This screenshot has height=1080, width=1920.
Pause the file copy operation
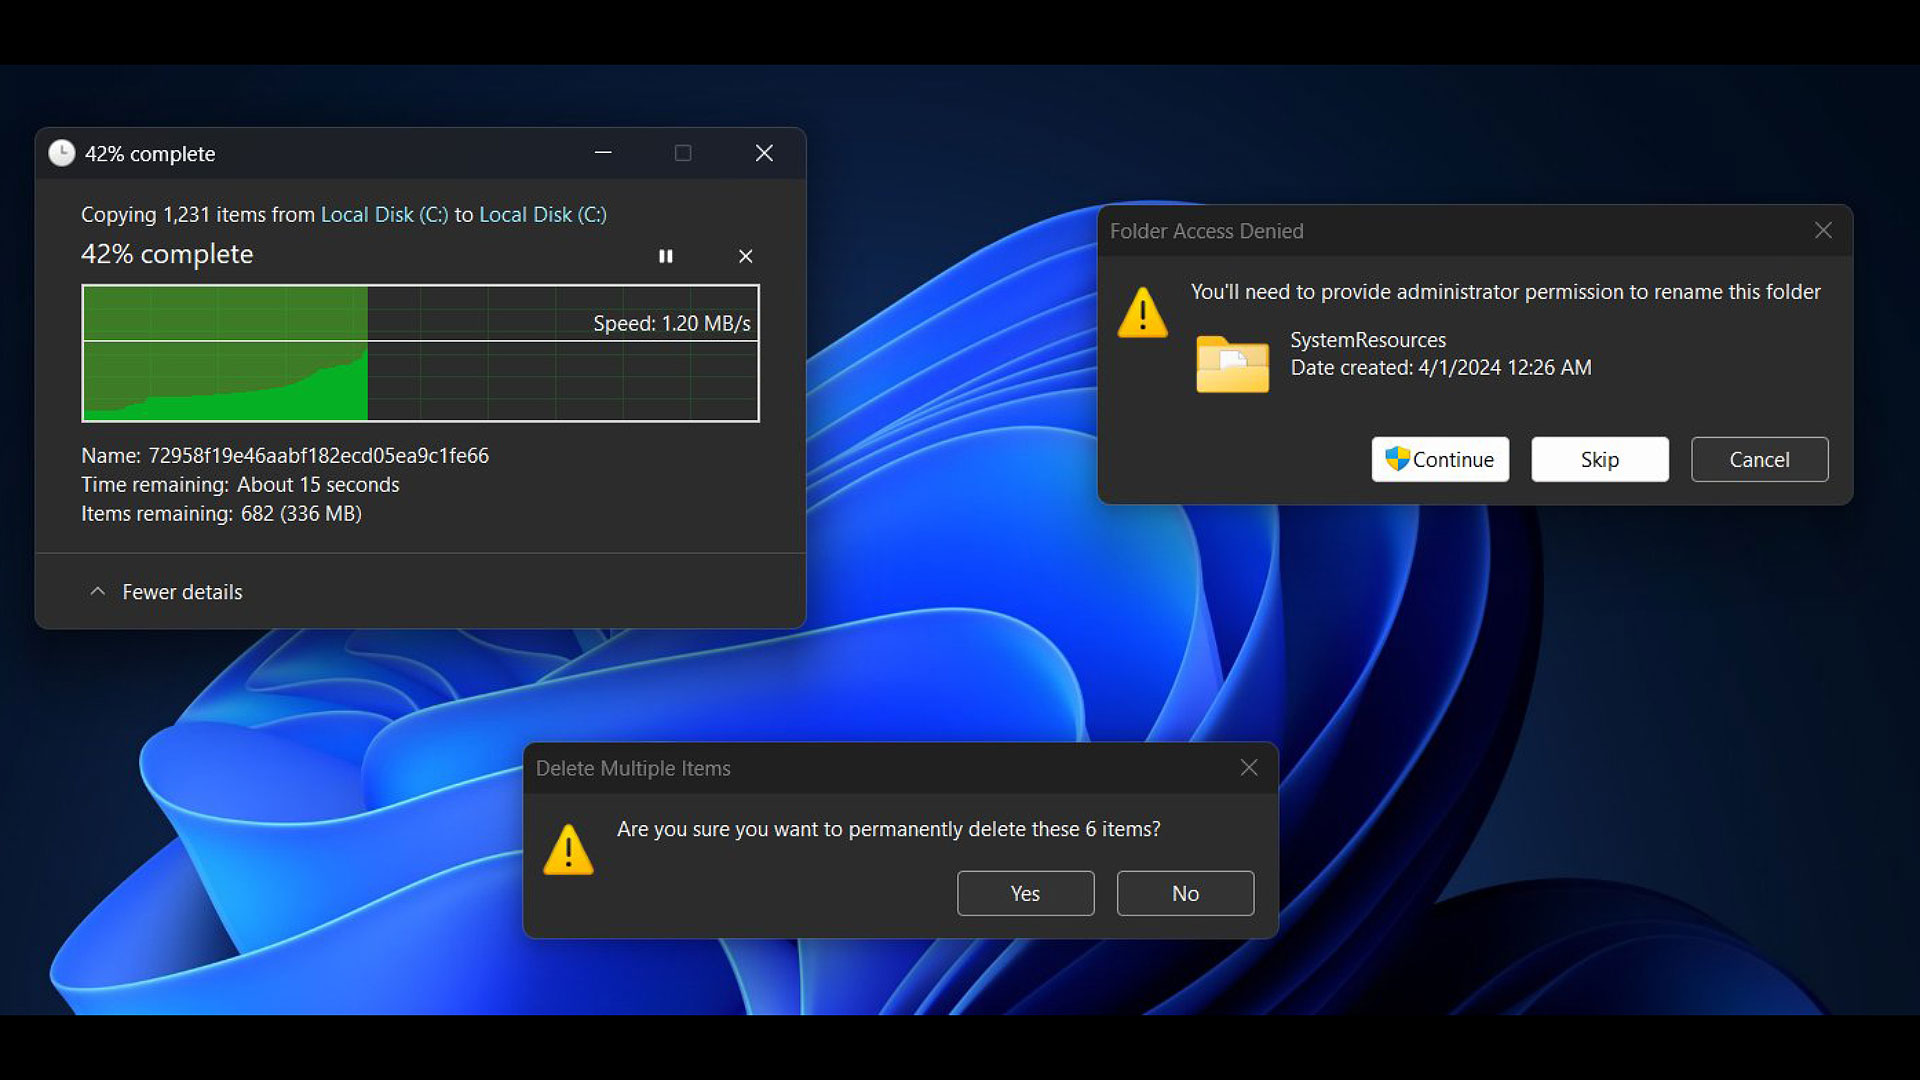pos(666,256)
